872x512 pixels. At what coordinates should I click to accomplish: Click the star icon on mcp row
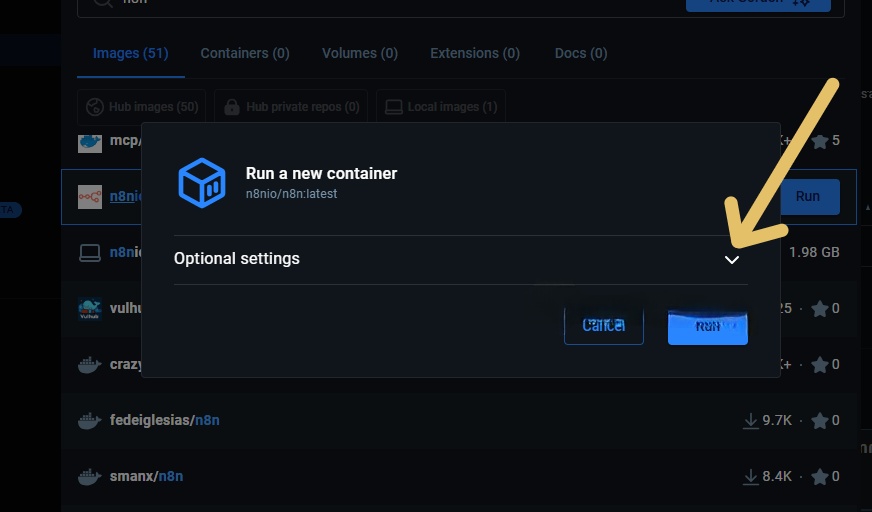click(x=820, y=141)
